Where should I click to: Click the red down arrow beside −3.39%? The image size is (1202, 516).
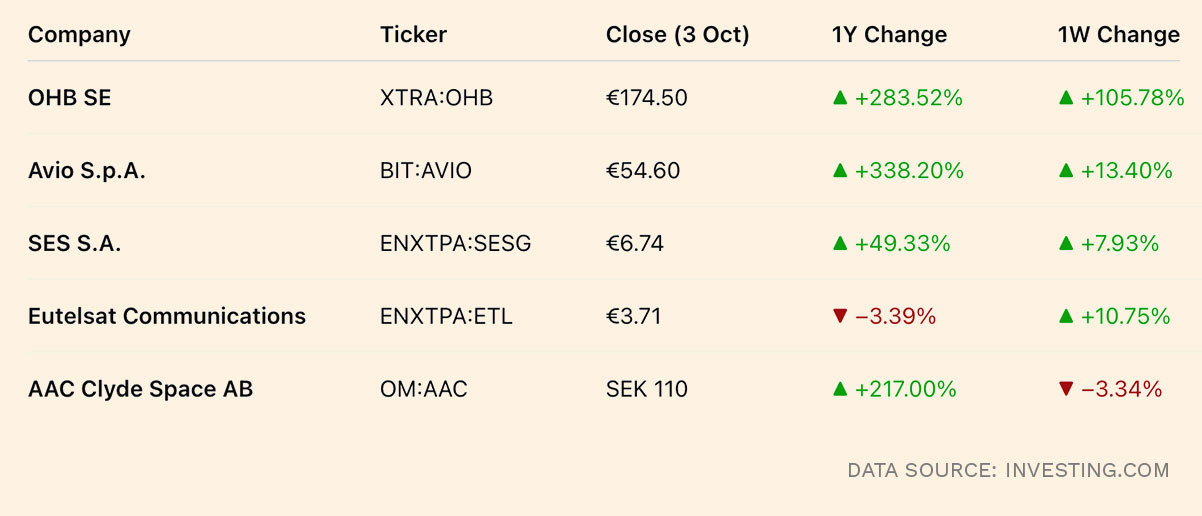[x=840, y=317]
